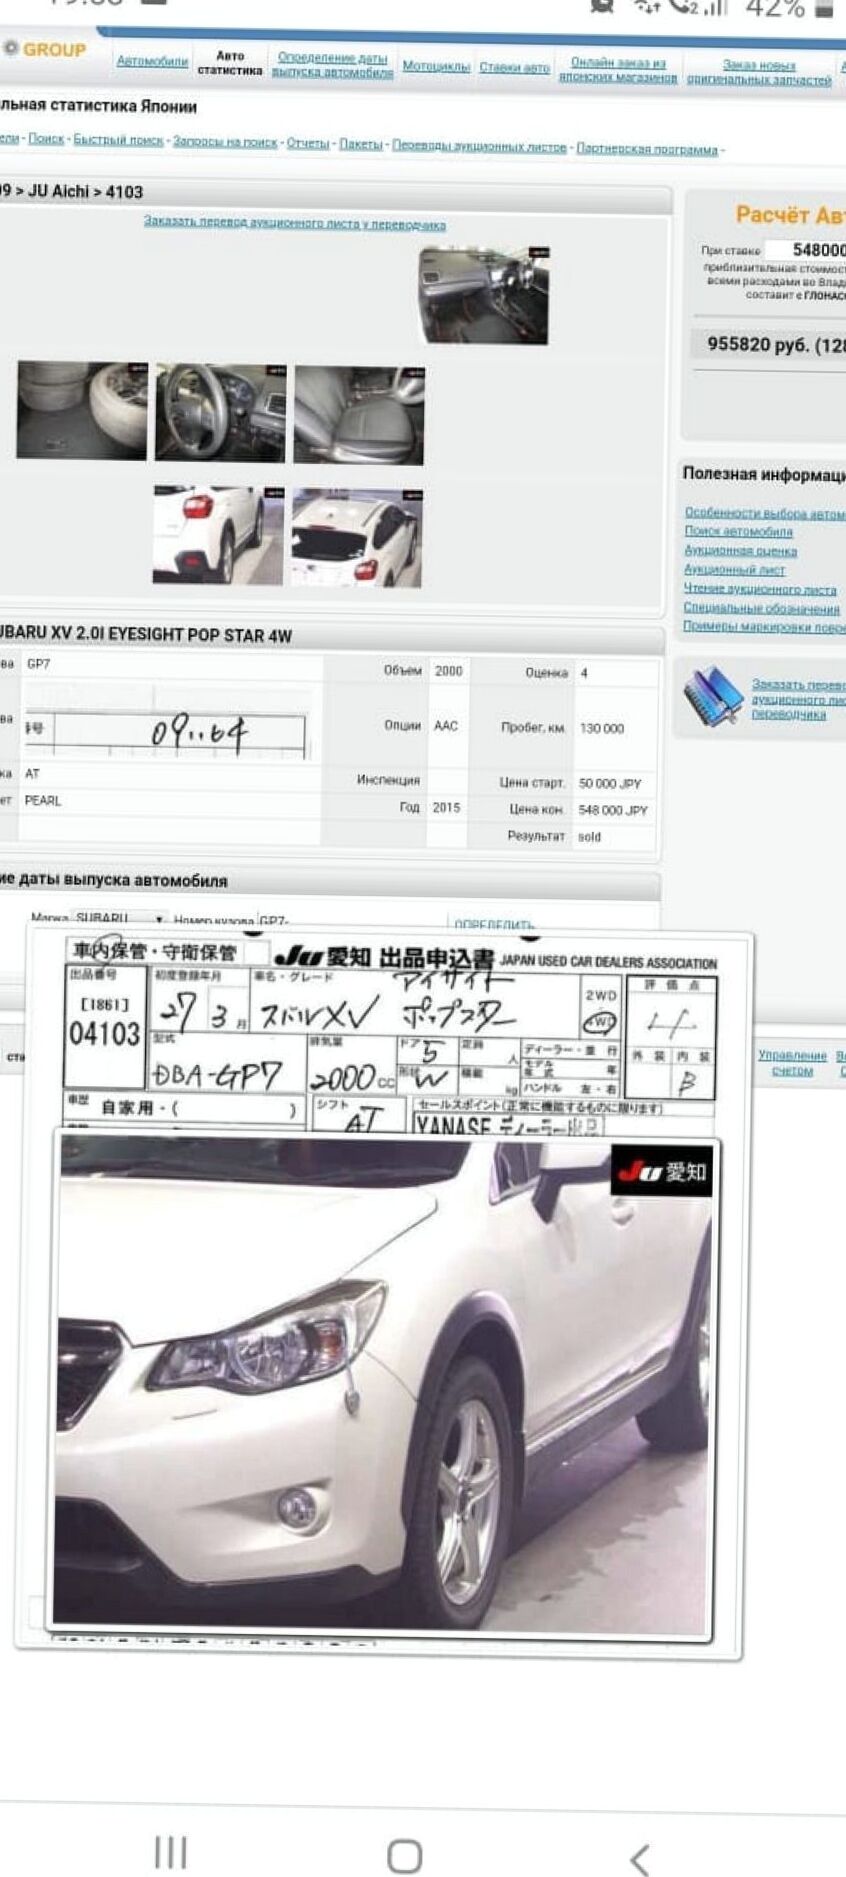Click the 50 000 JPY start price

coord(610,783)
